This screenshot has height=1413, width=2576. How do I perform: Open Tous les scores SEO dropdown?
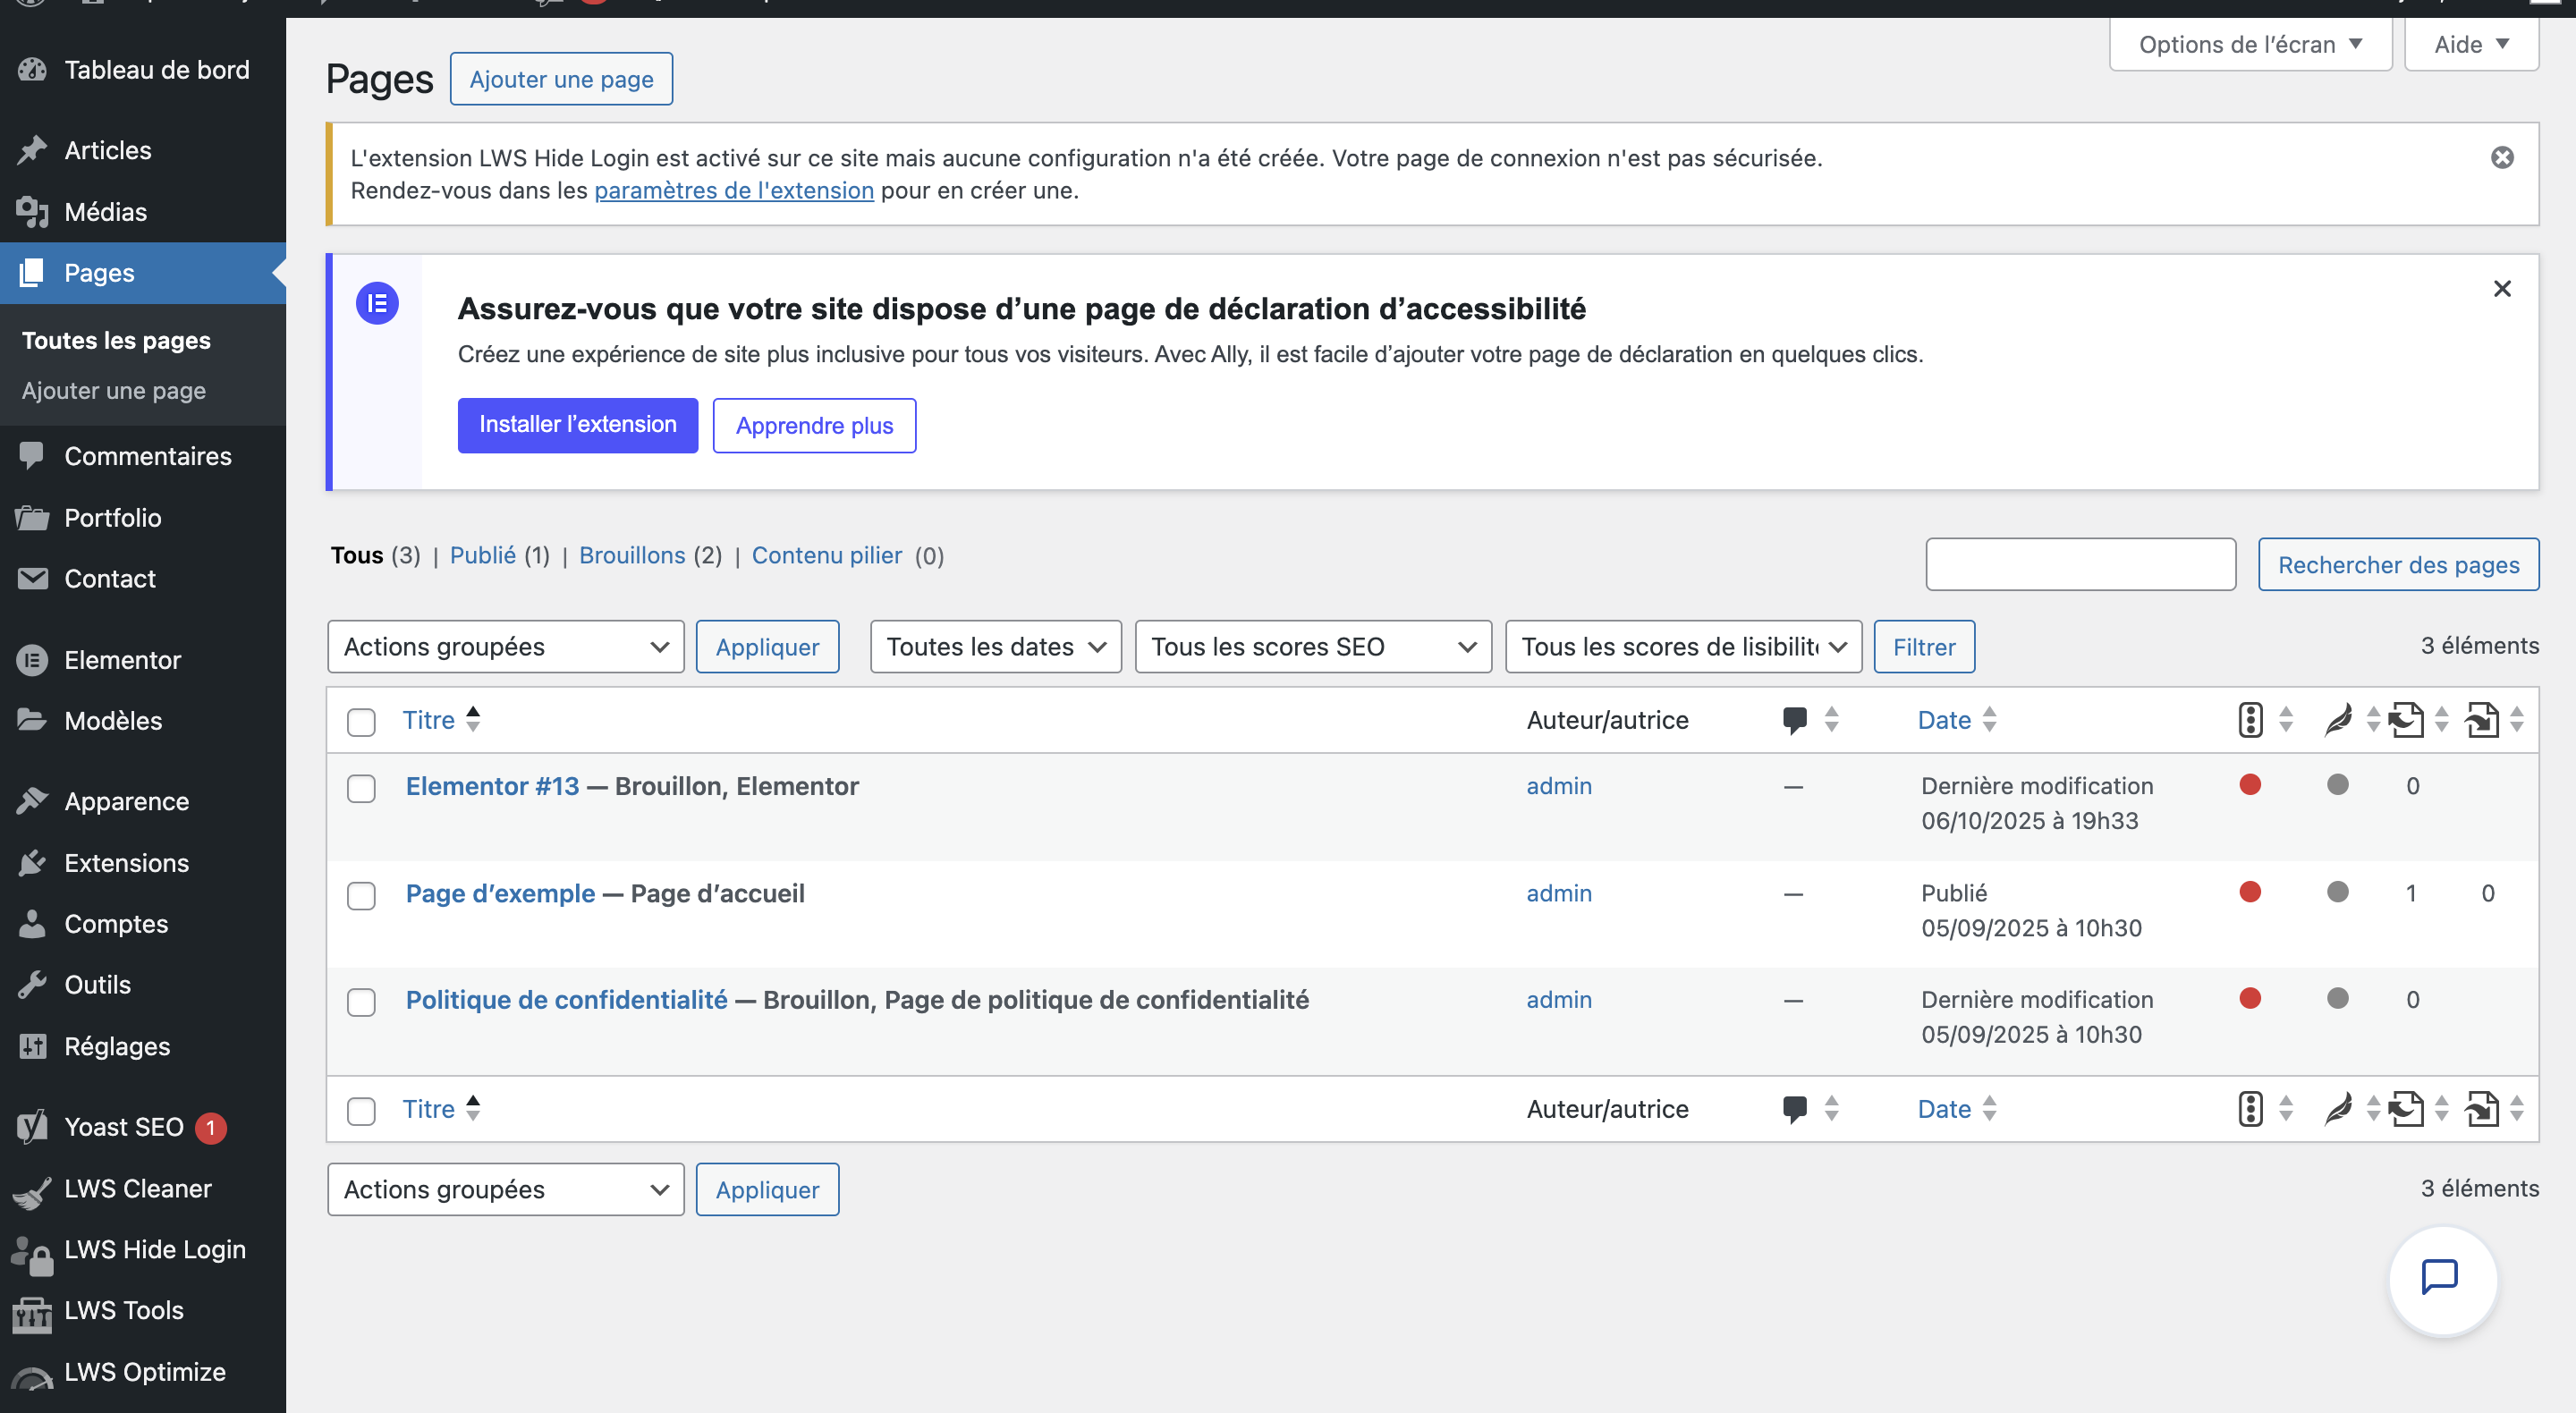[x=1312, y=647]
